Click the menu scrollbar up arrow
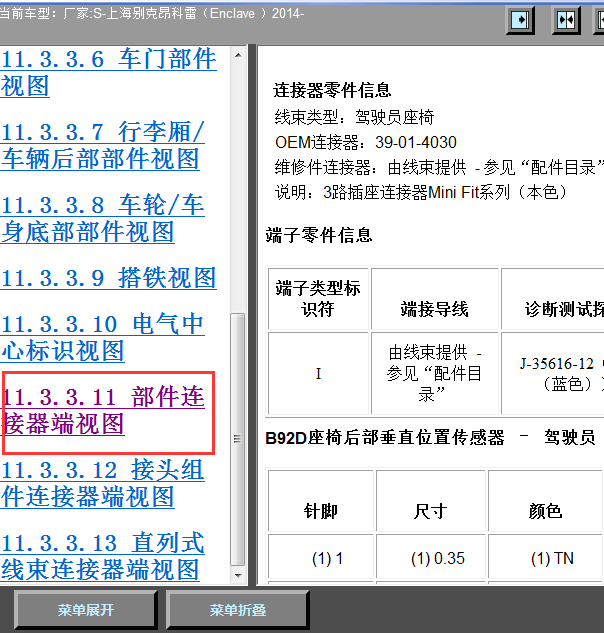 pyautogui.click(x=238, y=54)
